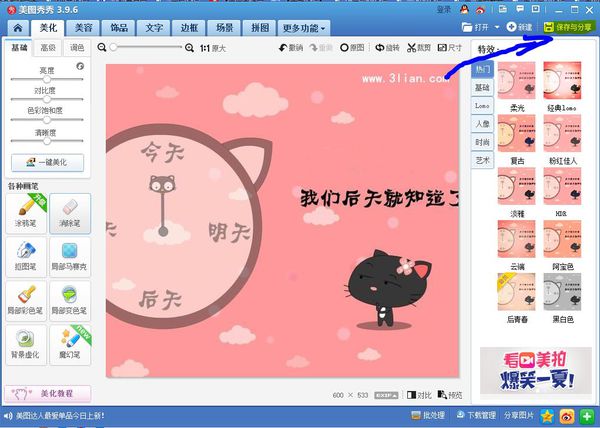Adjust the 亮度 brightness slider
This screenshot has height=428, width=600.
click(x=47, y=79)
